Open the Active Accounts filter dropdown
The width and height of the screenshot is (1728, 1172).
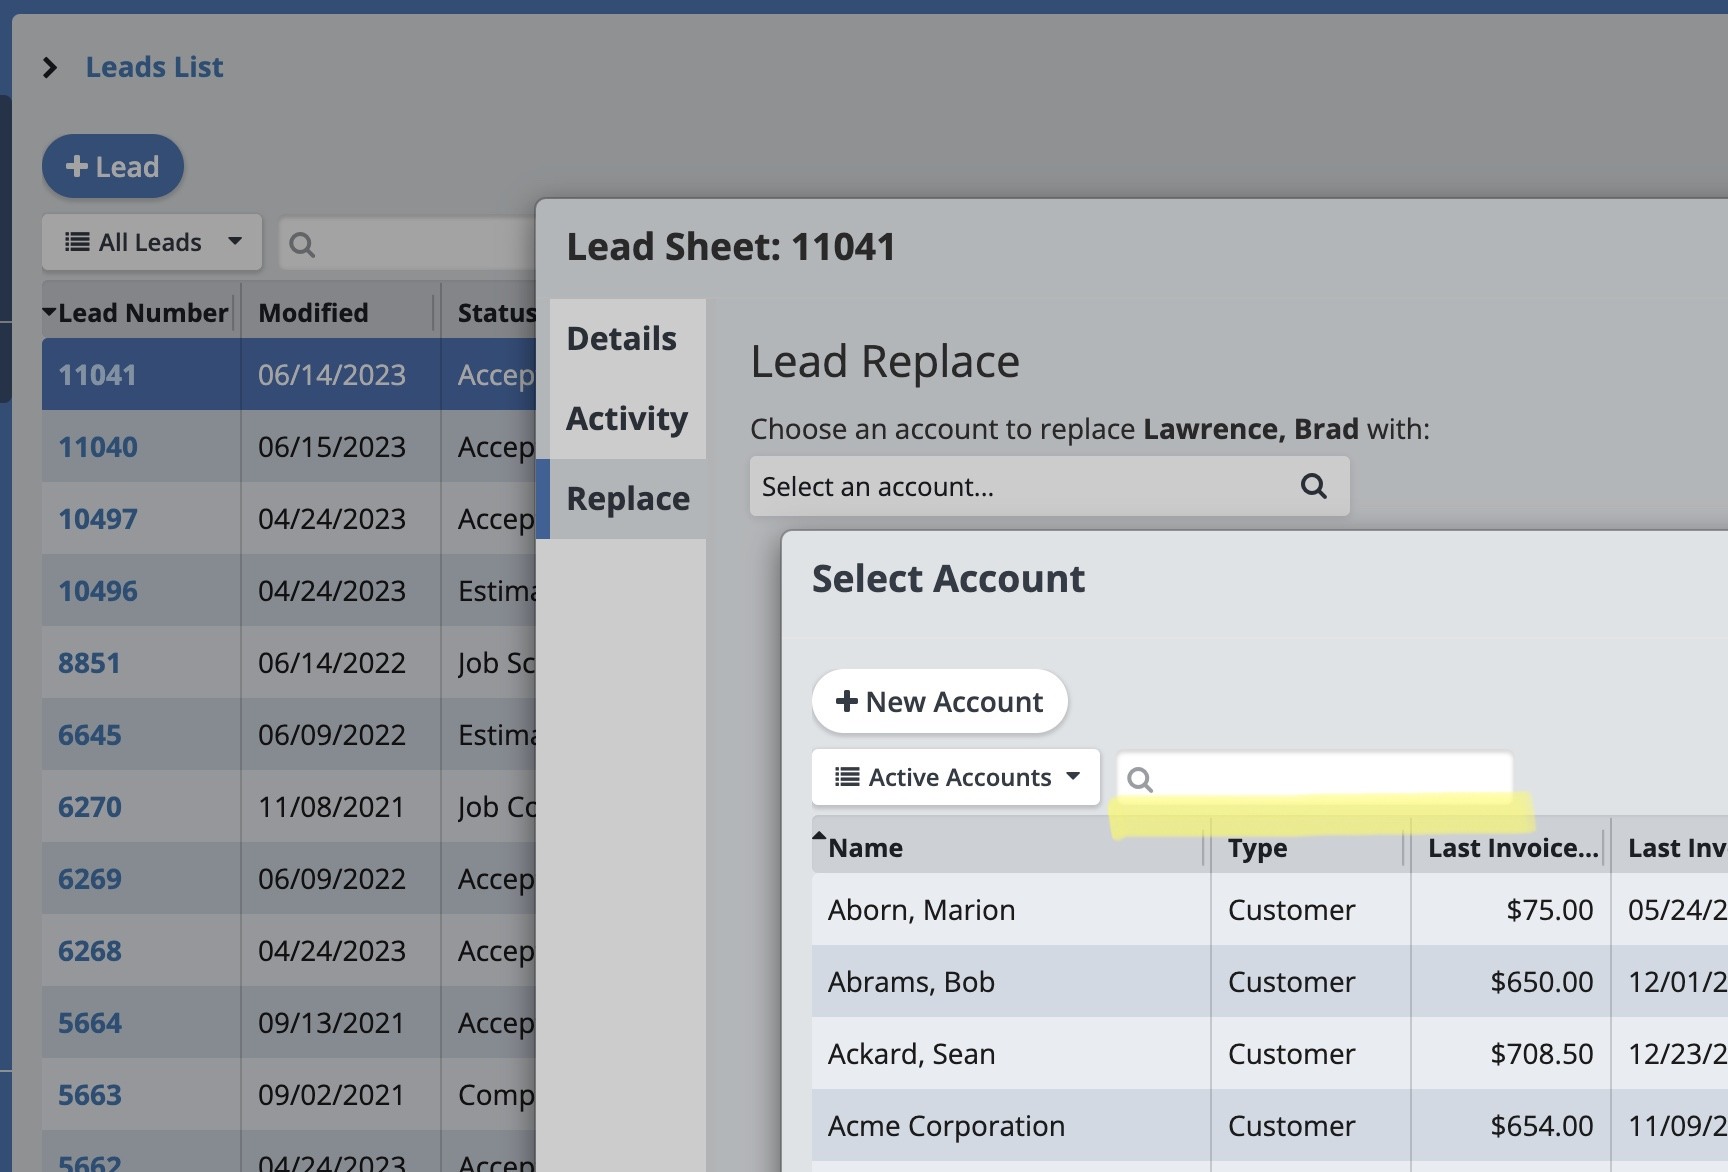tap(956, 778)
